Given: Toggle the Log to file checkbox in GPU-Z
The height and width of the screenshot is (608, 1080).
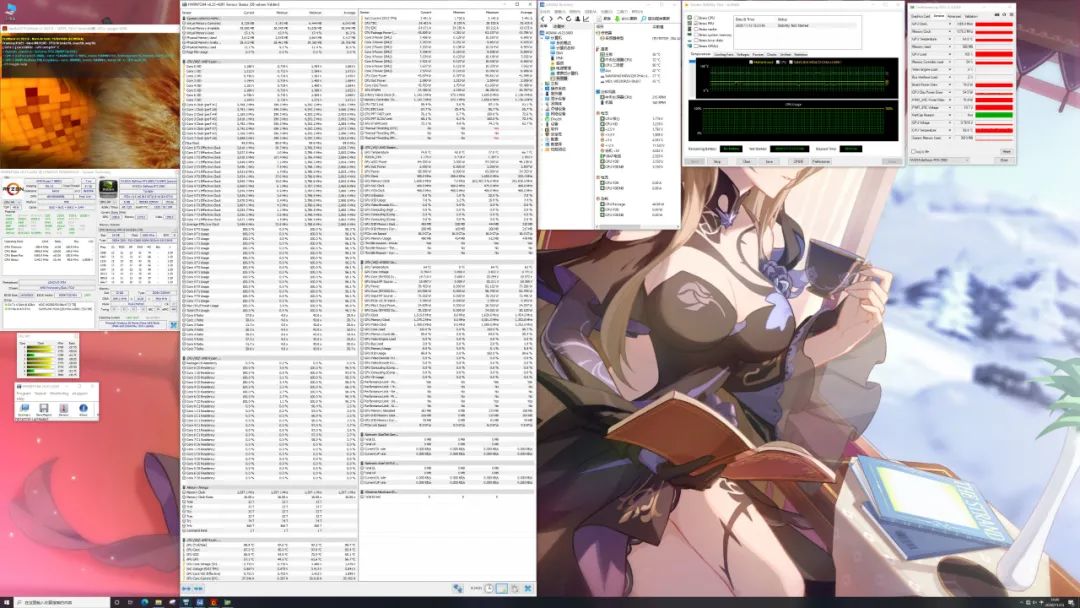Looking at the screenshot, I should pyautogui.click(x=912, y=151).
